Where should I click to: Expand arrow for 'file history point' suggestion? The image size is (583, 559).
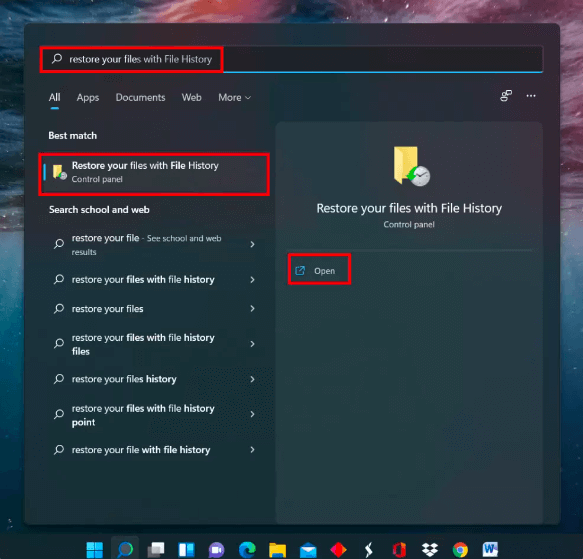252,414
